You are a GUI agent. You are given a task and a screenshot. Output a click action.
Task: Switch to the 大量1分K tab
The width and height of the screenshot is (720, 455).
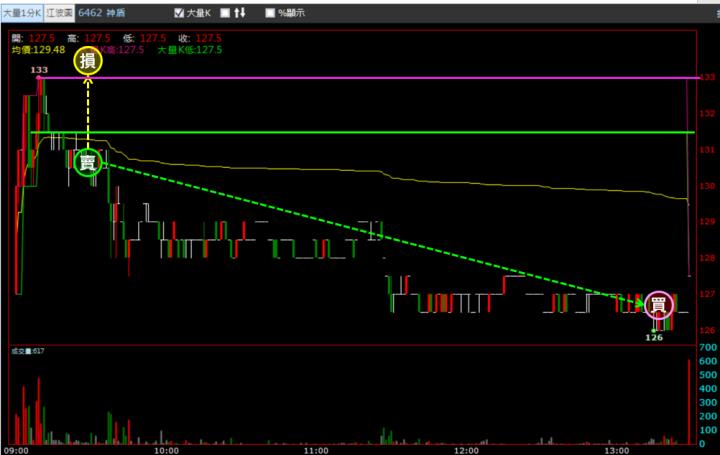coord(20,13)
